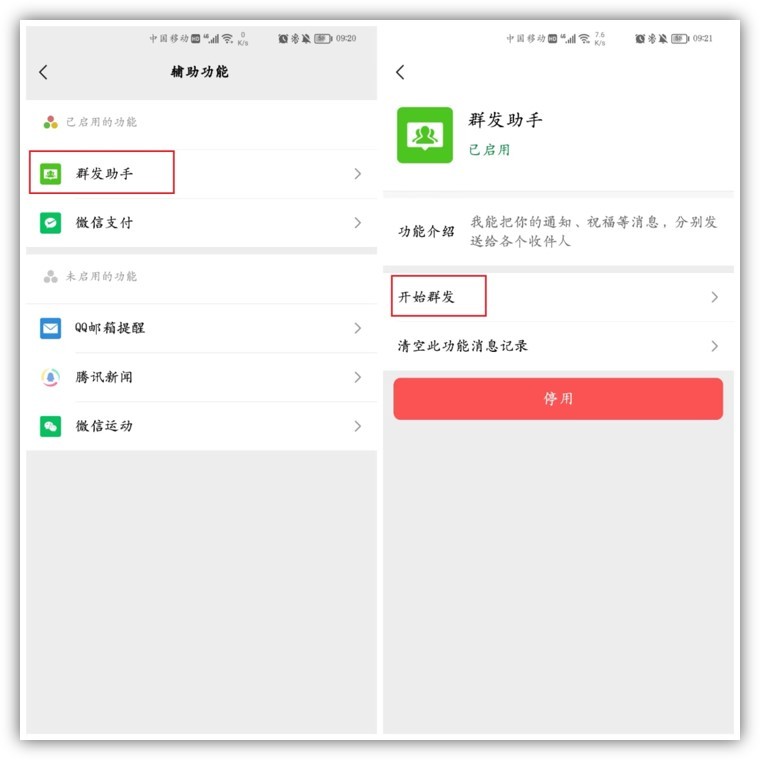This screenshot has width=760, height=760.
Task: Open the QQ邮箱提醒 list item
Action: coord(202,328)
